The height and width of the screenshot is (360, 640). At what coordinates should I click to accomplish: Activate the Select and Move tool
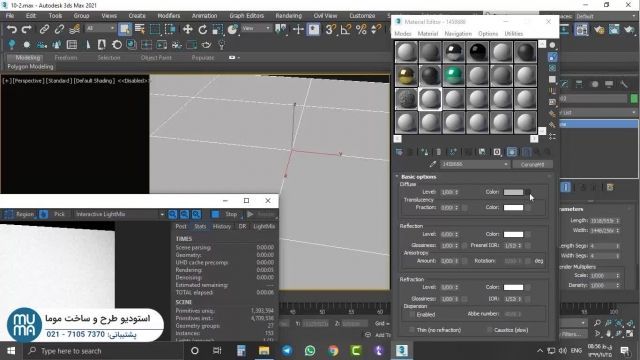(x=187, y=29)
